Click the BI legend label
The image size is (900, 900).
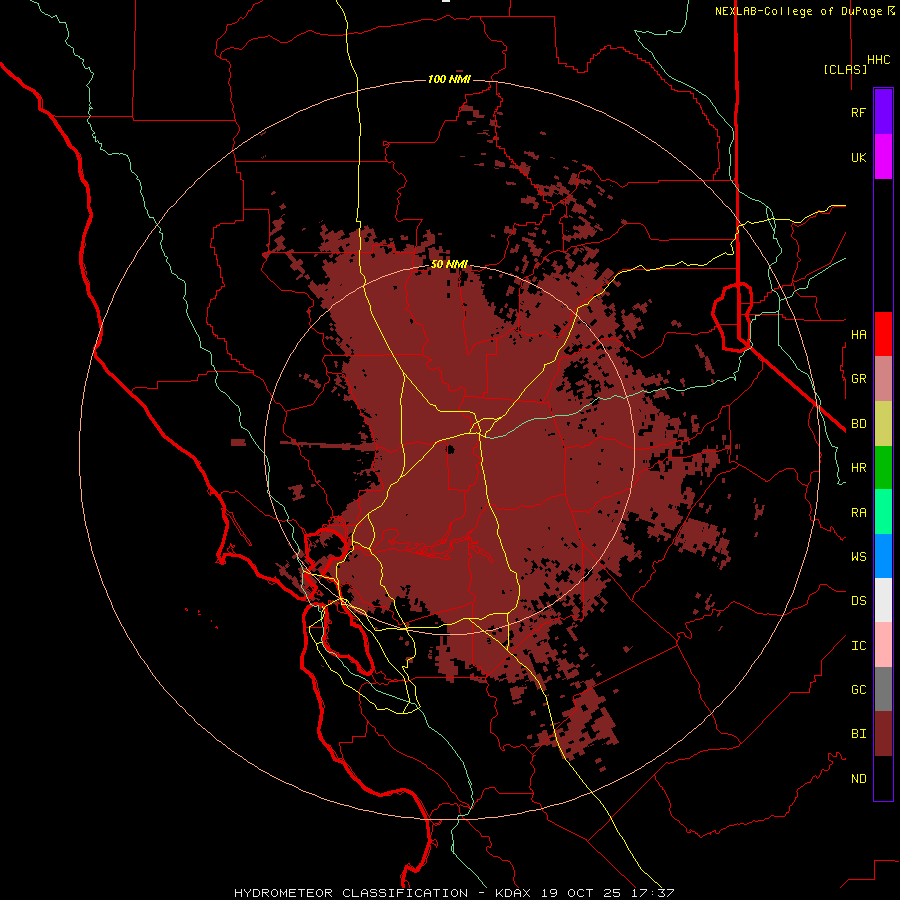[x=858, y=734]
